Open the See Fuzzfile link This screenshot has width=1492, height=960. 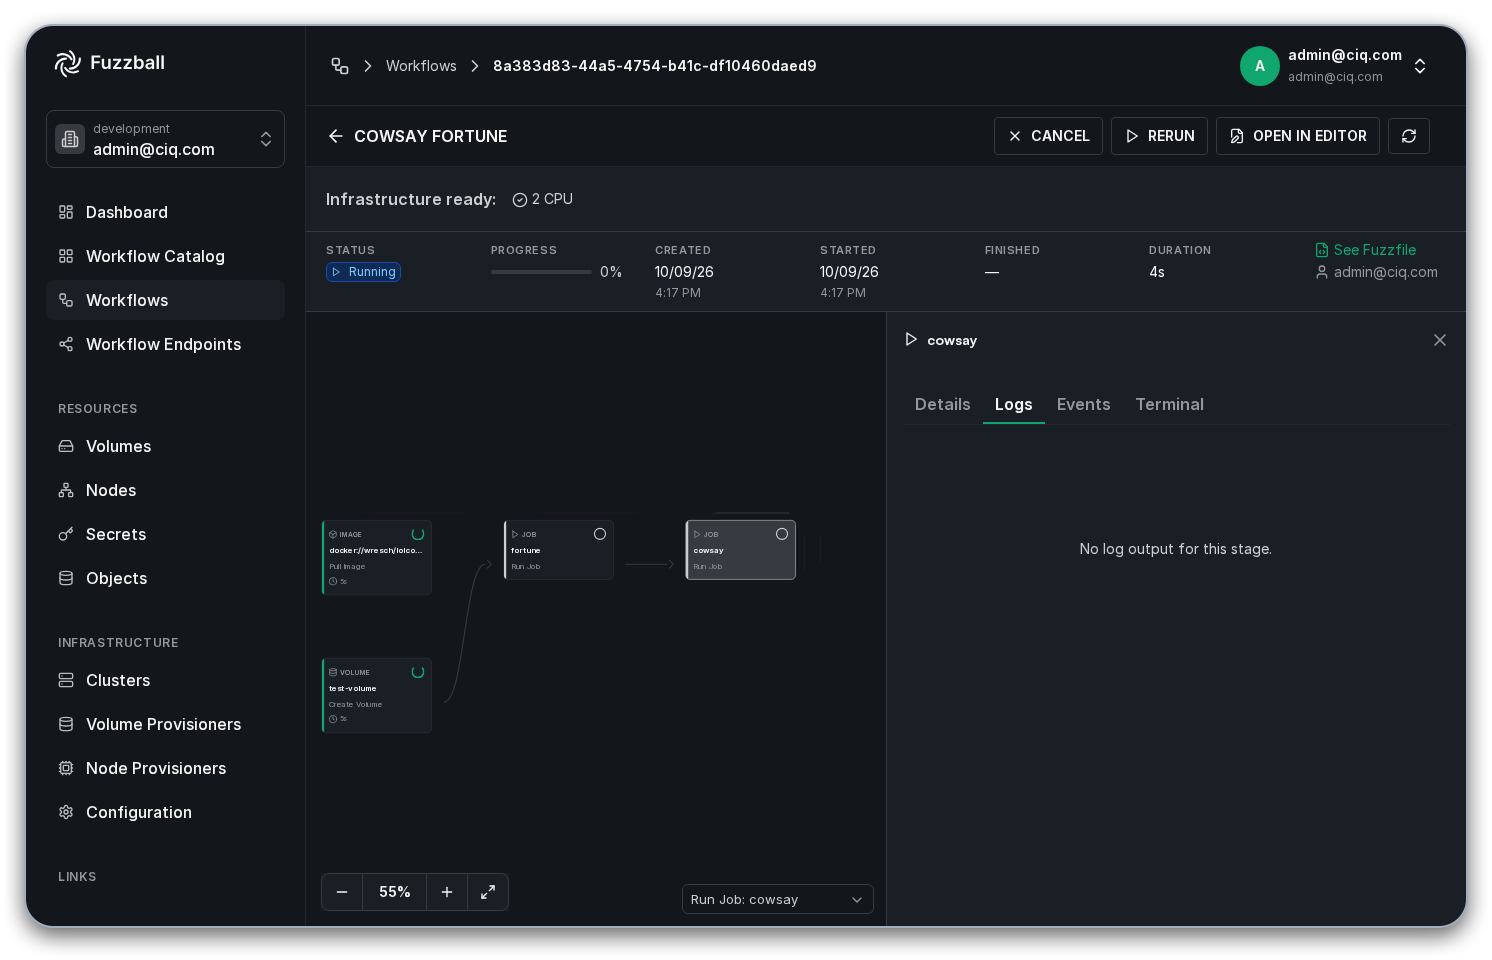pos(1366,250)
